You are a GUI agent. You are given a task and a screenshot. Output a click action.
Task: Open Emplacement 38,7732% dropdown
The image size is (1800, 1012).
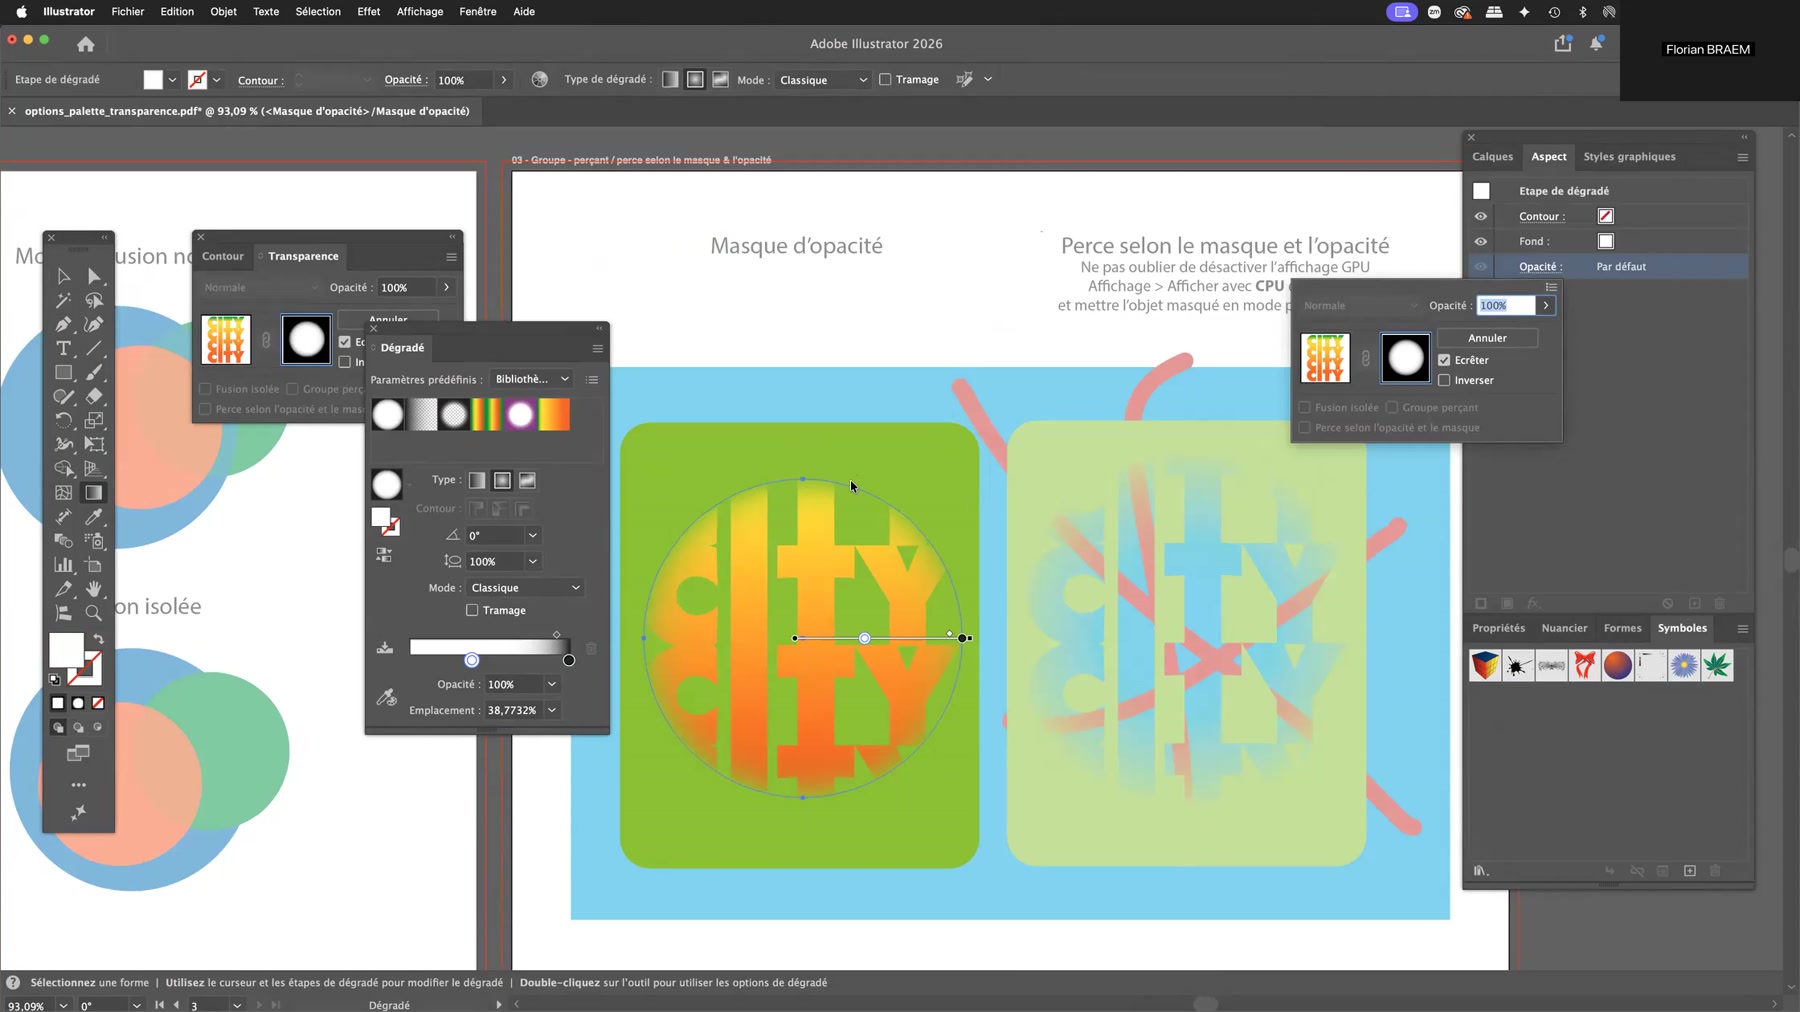coord(552,710)
